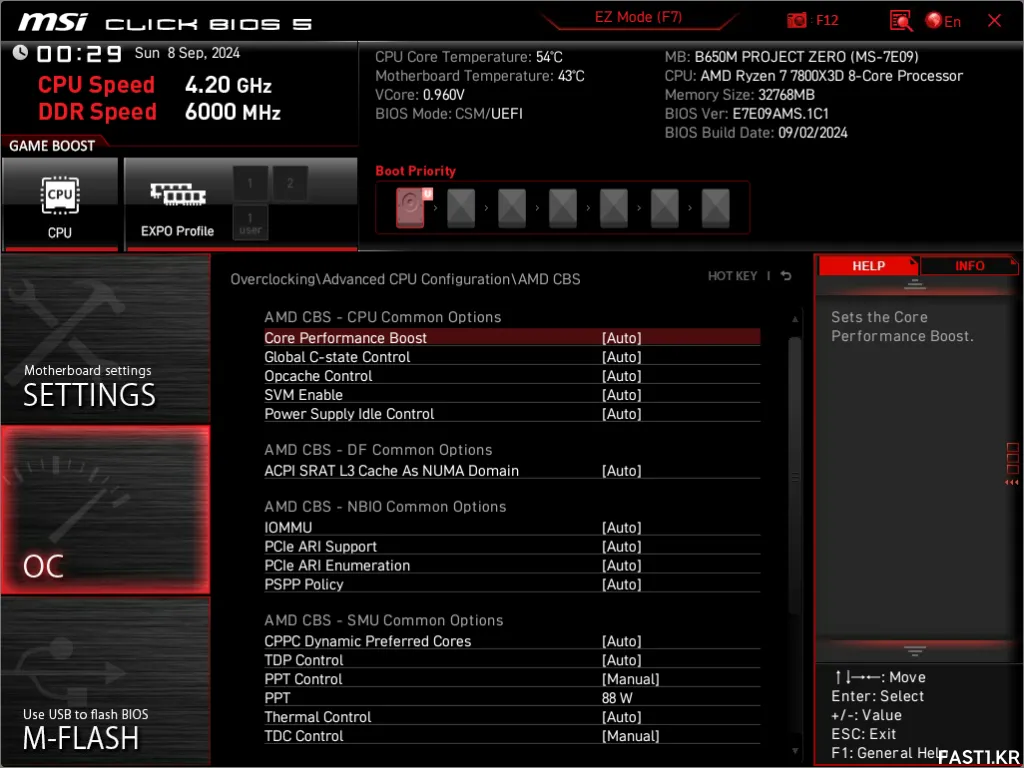Open the SETTINGS motherboard section
This screenshot has height=768, width=1024.
[105, 339]
